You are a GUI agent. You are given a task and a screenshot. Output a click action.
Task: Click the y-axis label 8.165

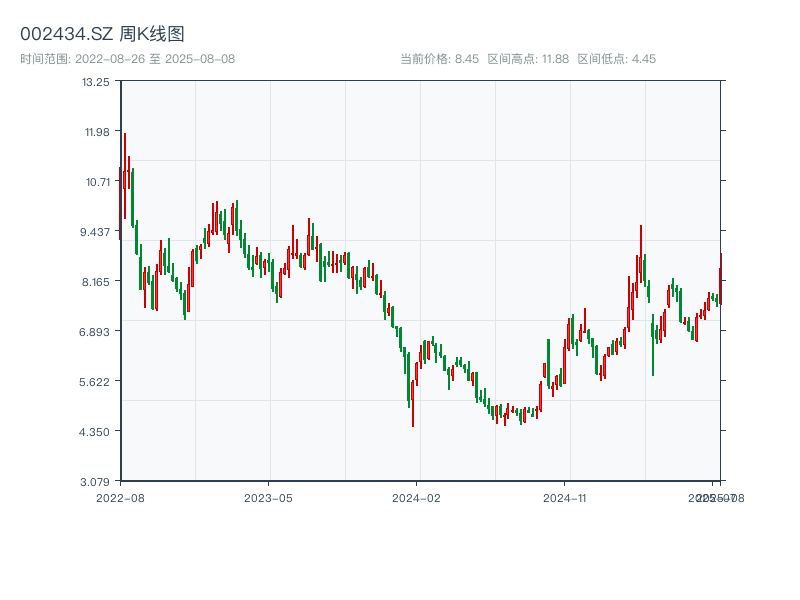click(x=95, y=282)
